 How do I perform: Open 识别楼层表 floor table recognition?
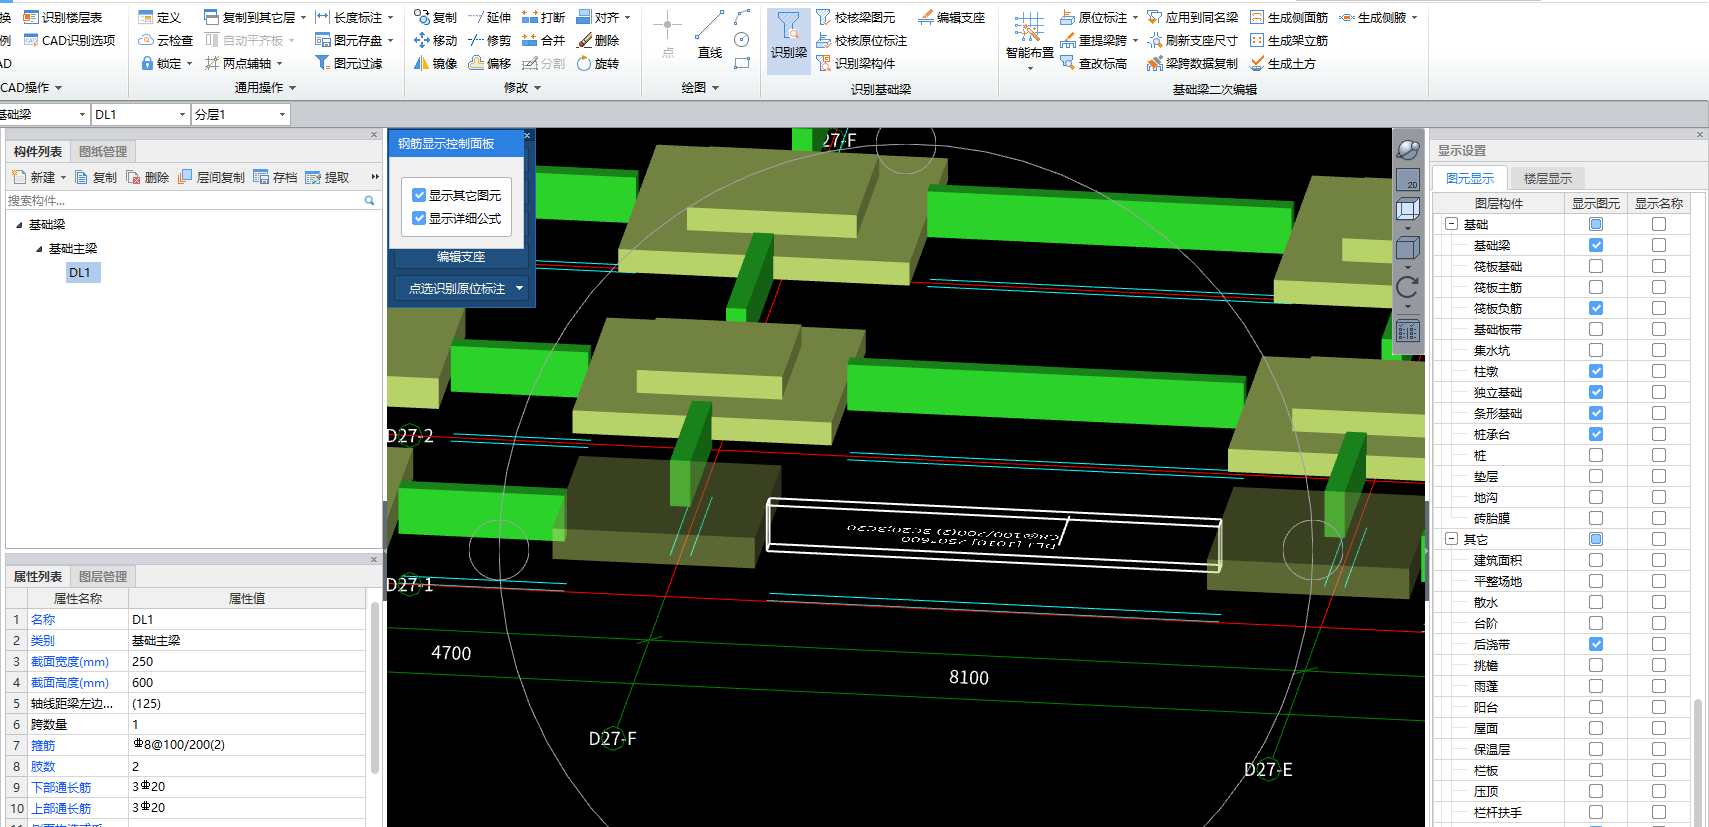pos(63,17)
